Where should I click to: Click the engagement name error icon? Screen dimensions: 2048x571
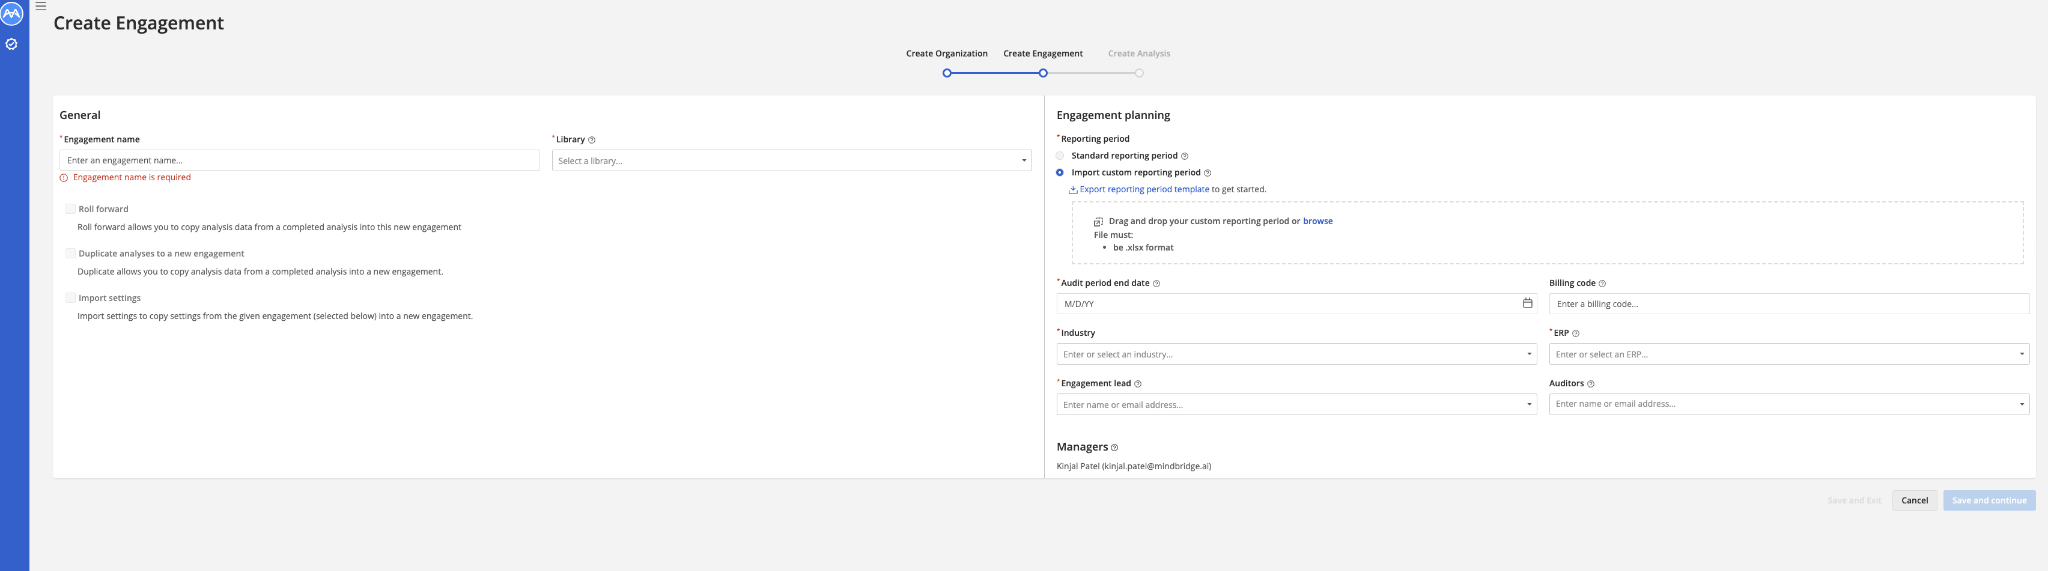tap(64, 178)
